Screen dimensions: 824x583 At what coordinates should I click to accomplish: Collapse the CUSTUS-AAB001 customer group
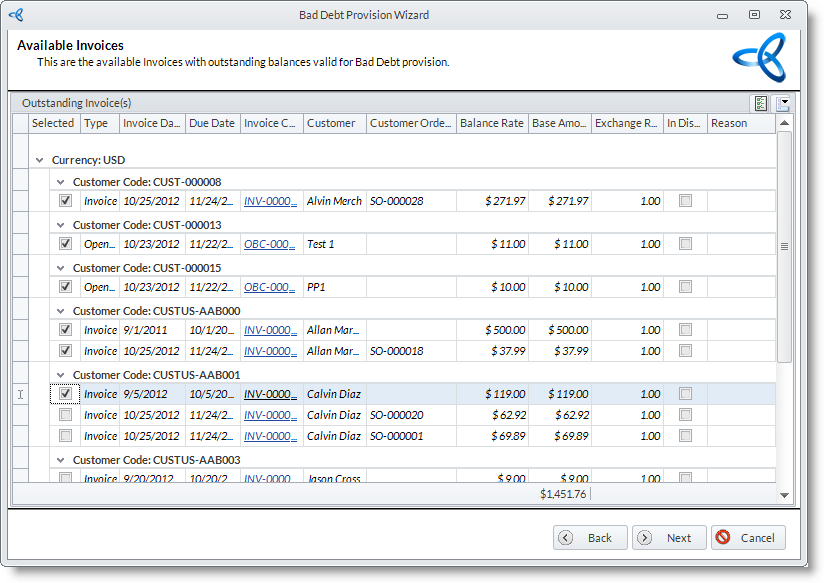click(x=61, y=375)
